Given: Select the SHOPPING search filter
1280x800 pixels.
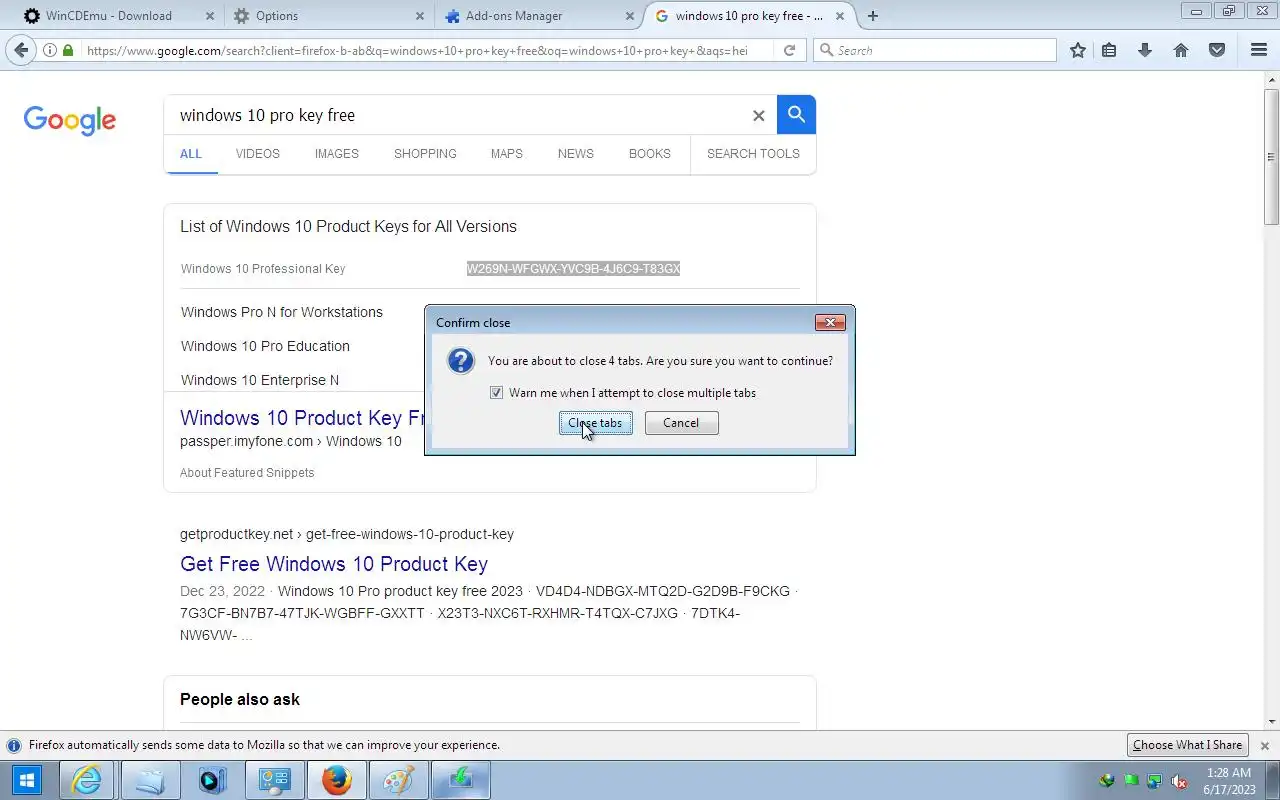Looking at the screenshot, I should pyautogui.click(x=425, y=154).
